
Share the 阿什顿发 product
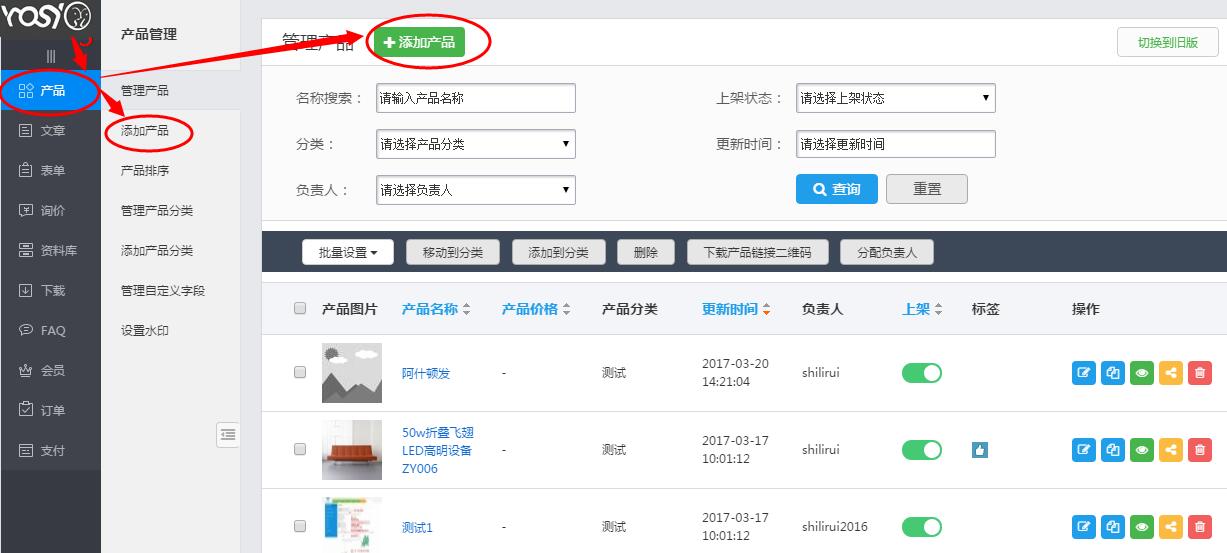[1171, 373]
